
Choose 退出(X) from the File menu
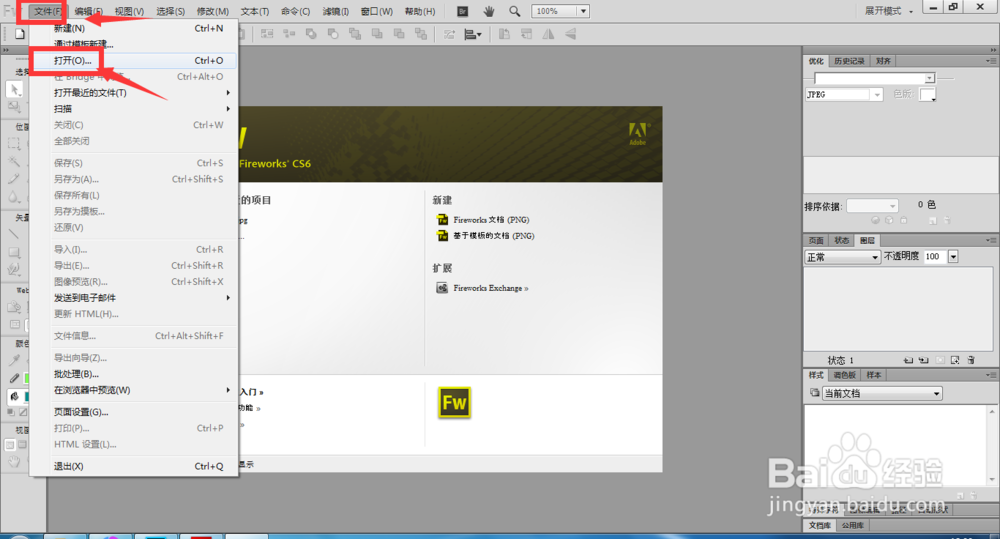pyautogui.click(x=142, y=466)
